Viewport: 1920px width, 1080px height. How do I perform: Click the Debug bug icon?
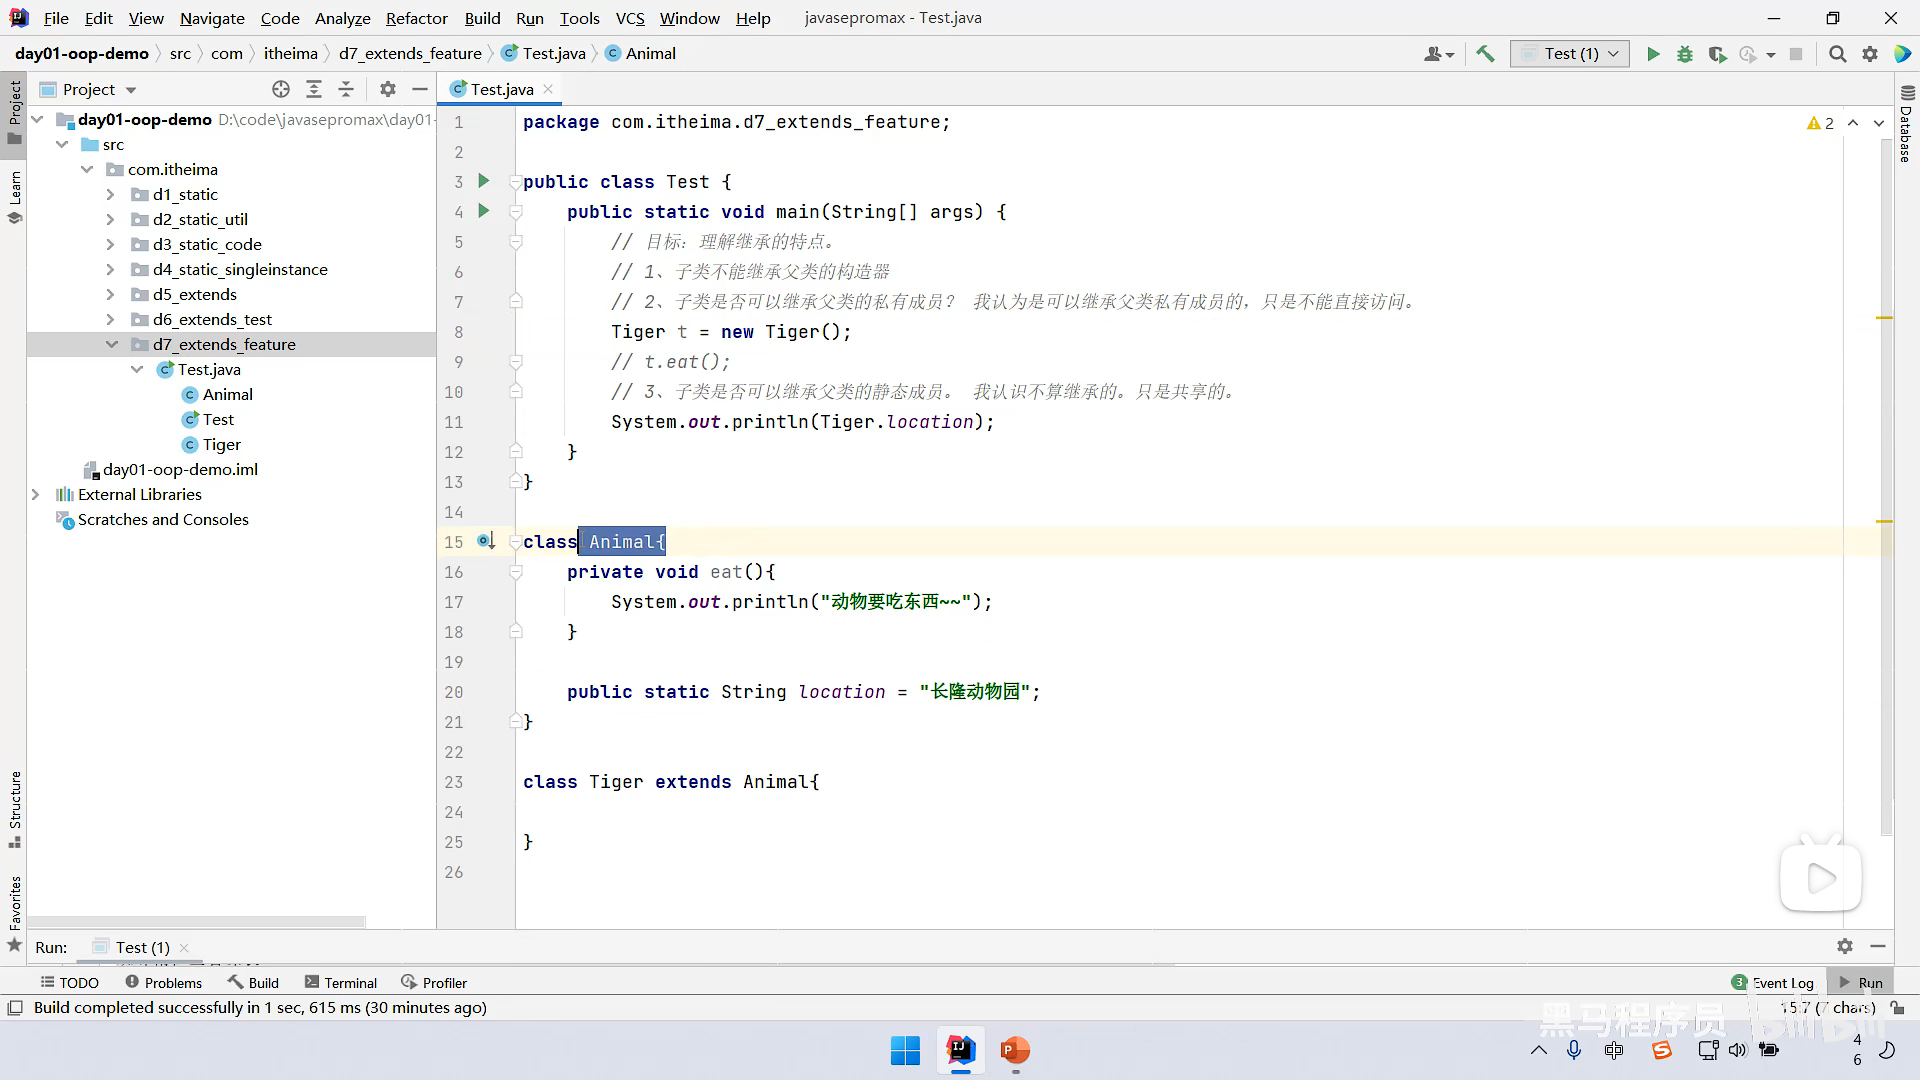tap(1685, 54)
